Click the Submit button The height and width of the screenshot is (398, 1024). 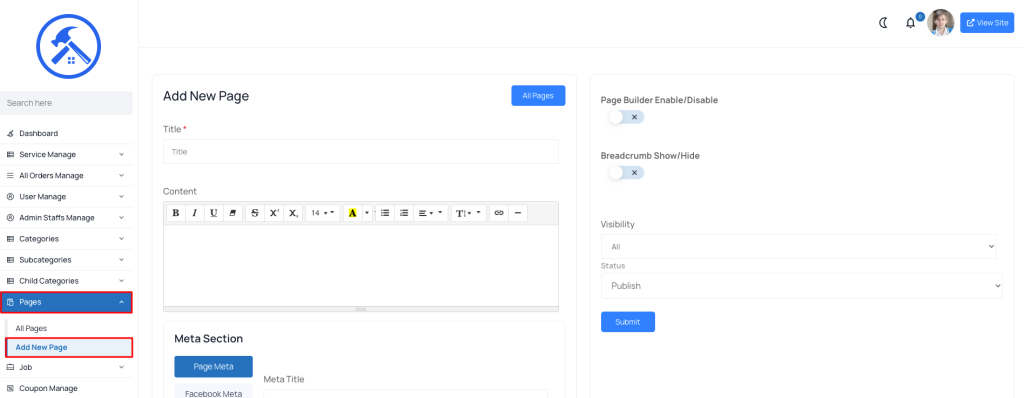click(628, 322)
